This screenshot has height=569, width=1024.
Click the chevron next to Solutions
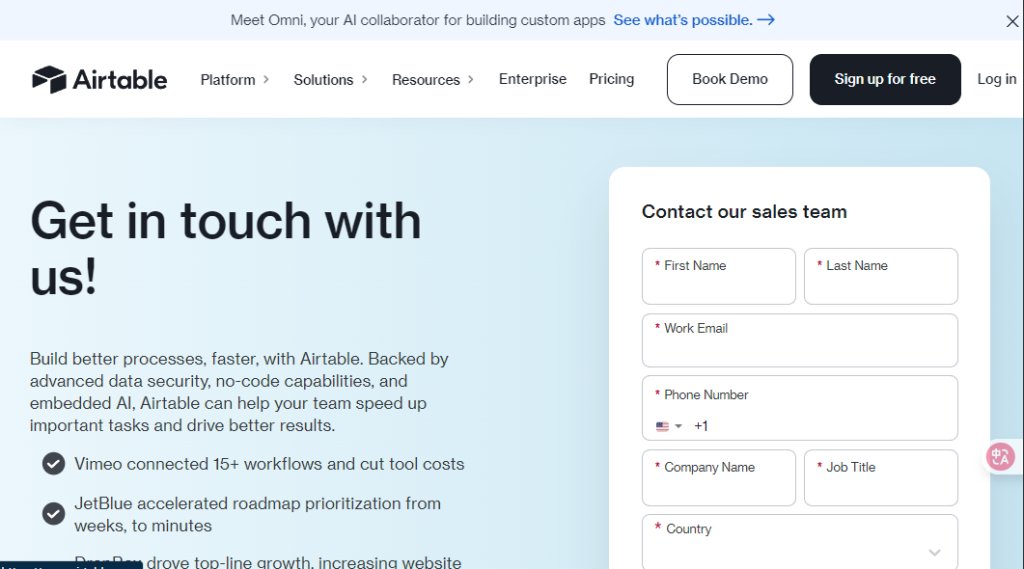[364, 80]
